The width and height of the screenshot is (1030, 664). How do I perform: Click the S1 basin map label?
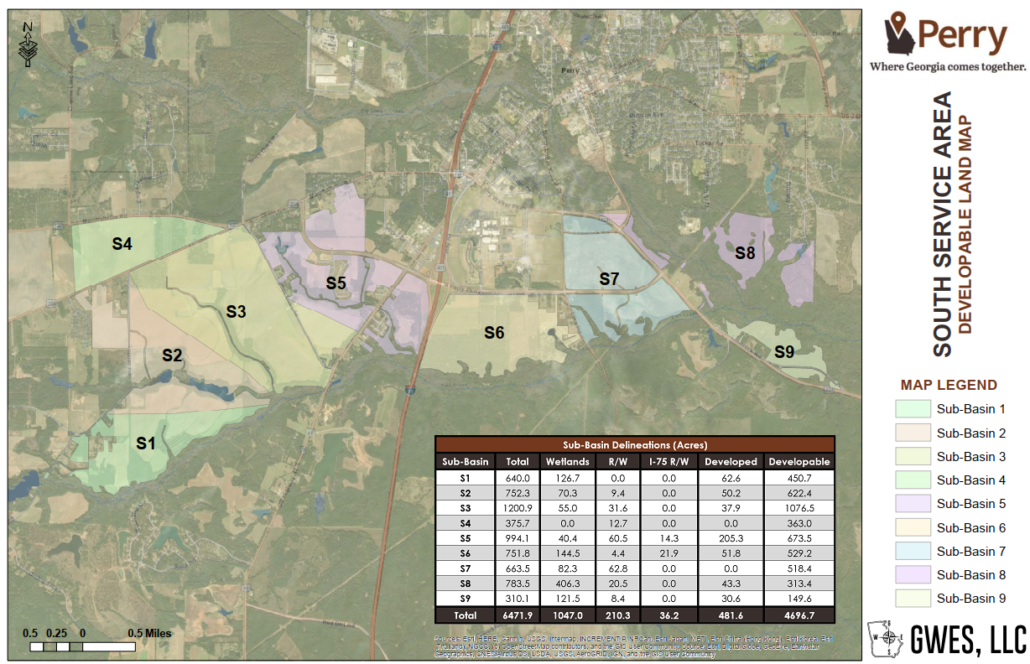click(146, 443)
